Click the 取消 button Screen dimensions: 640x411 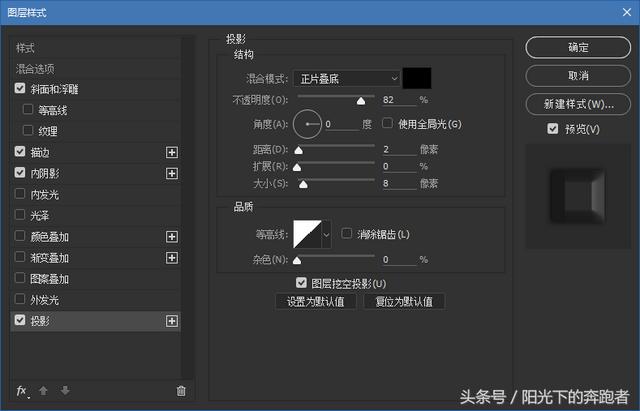[578, 76]
